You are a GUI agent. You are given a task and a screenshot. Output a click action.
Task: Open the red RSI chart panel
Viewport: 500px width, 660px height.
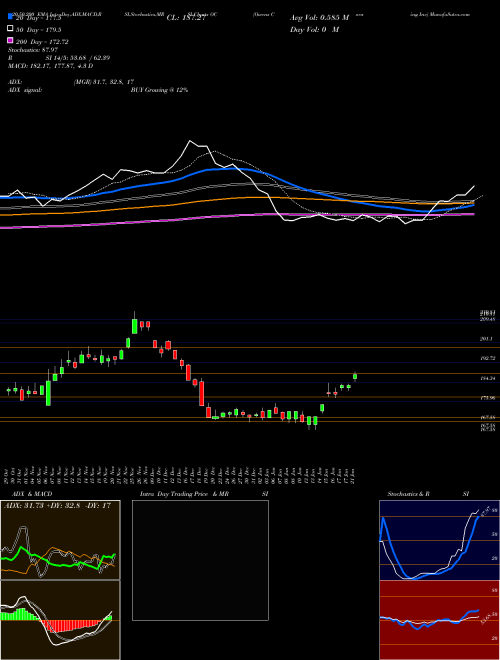[439, 620]
